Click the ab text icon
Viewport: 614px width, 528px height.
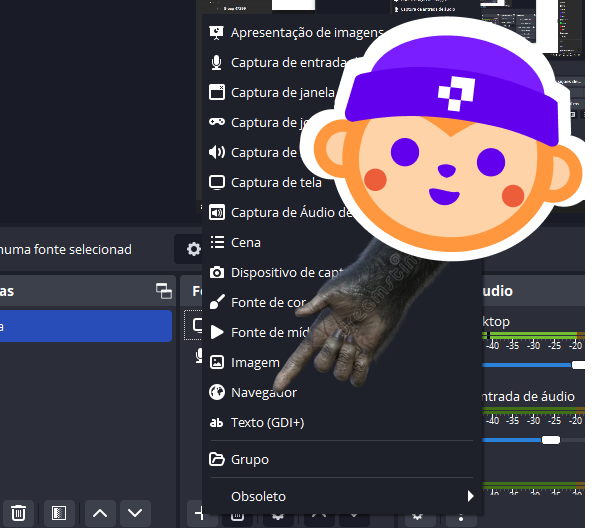[x=216, y=423]
